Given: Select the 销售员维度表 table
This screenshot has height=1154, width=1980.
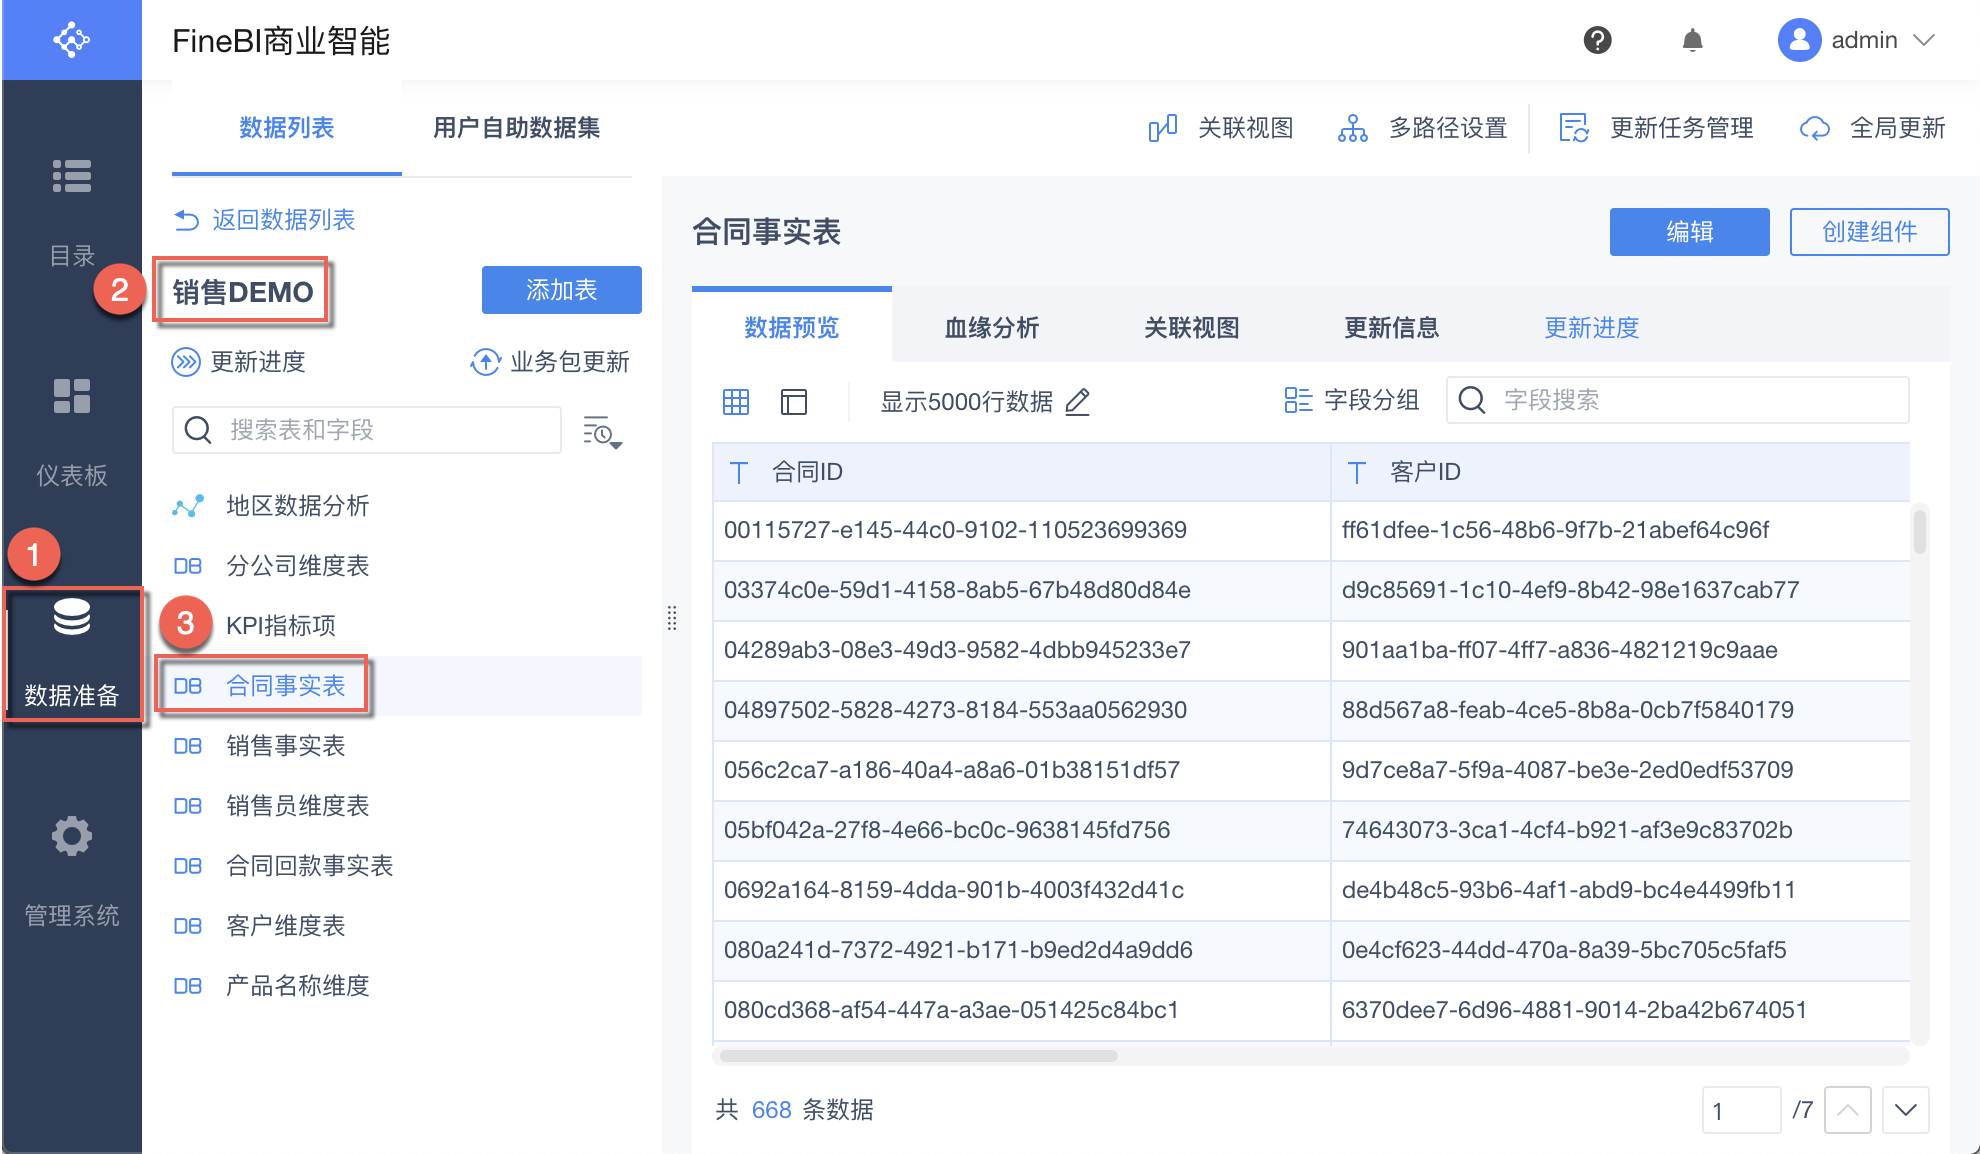Looking at the screenshot, I should [x=406, y=806].
